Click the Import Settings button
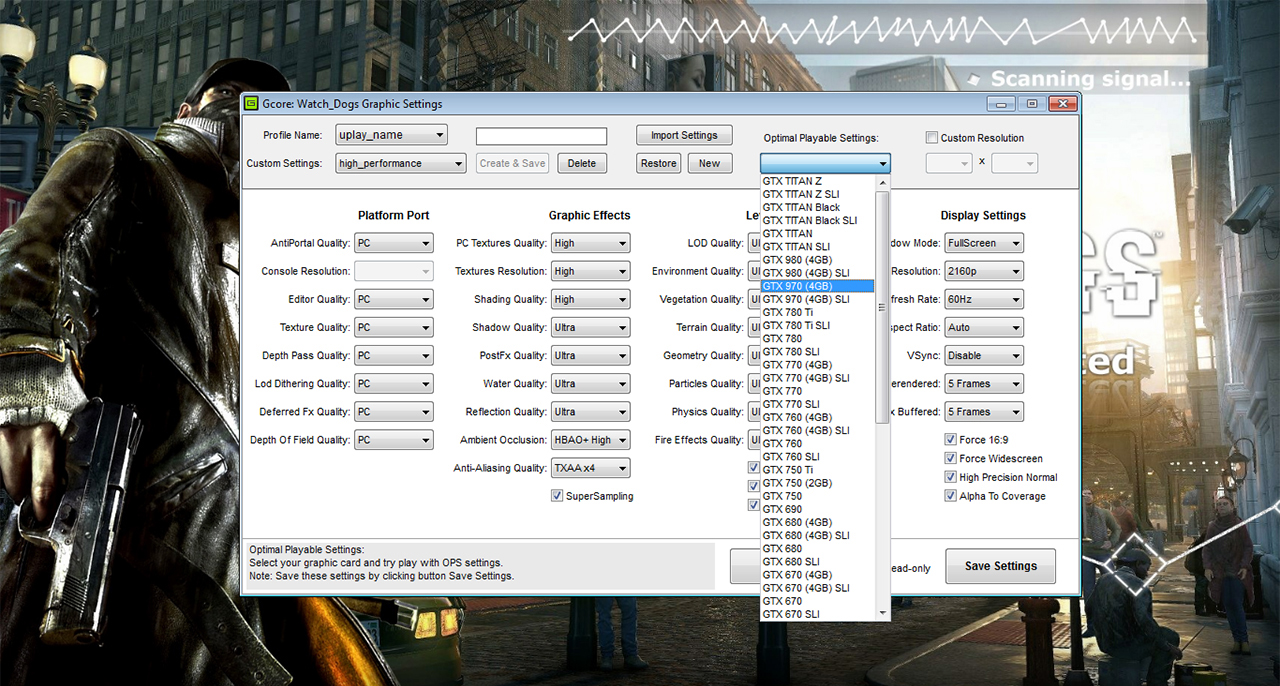The height and width of the screenshot is (686, 1280). click(x=684, y=135)
